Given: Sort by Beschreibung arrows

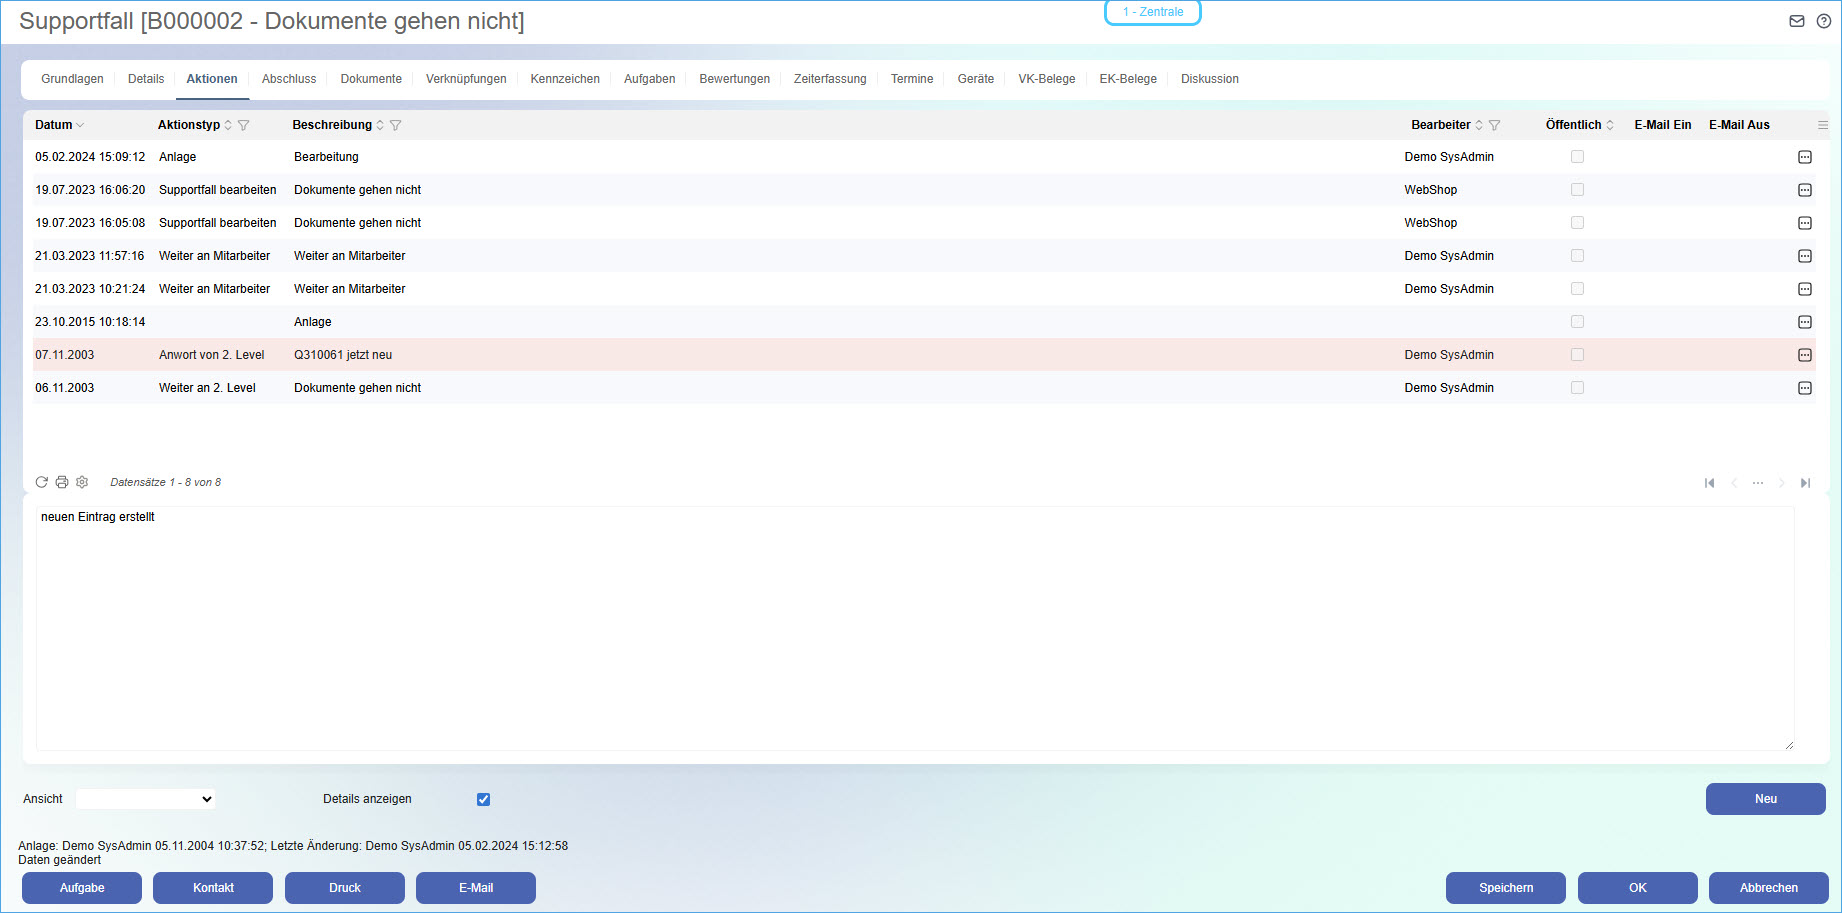Looking at the screenshot, I should [380, 125].
